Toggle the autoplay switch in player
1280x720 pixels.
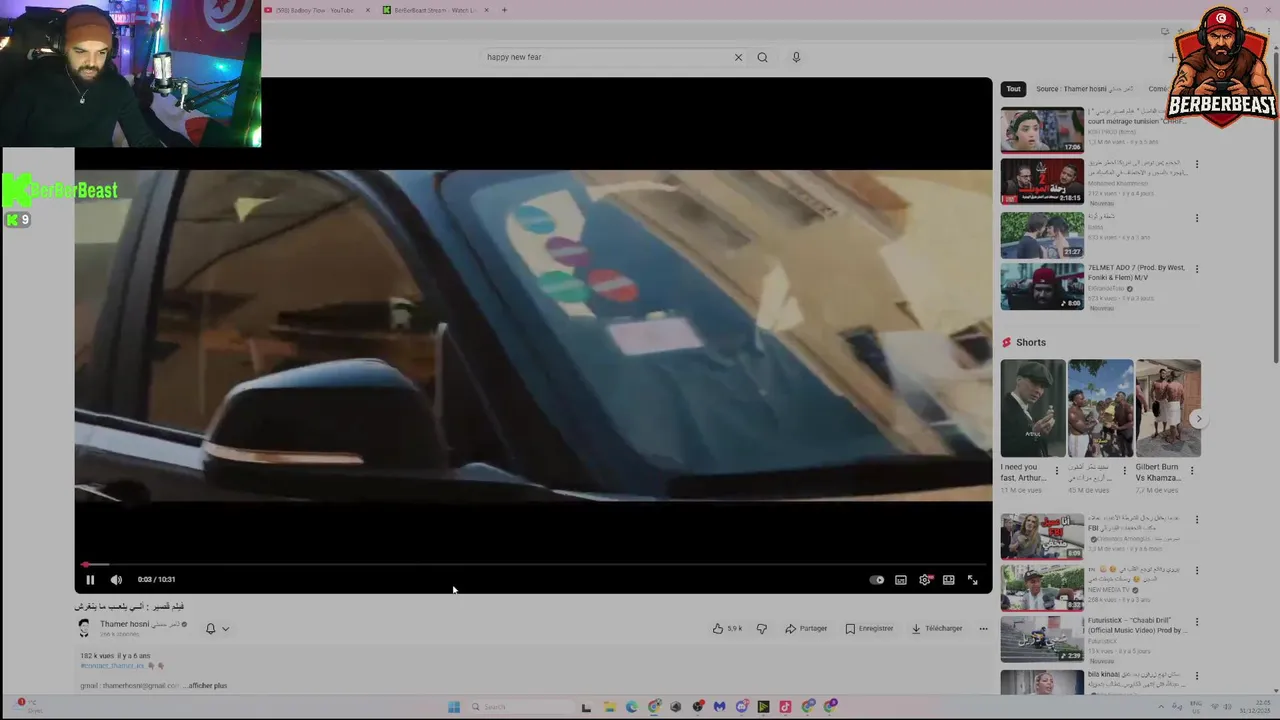877,580
